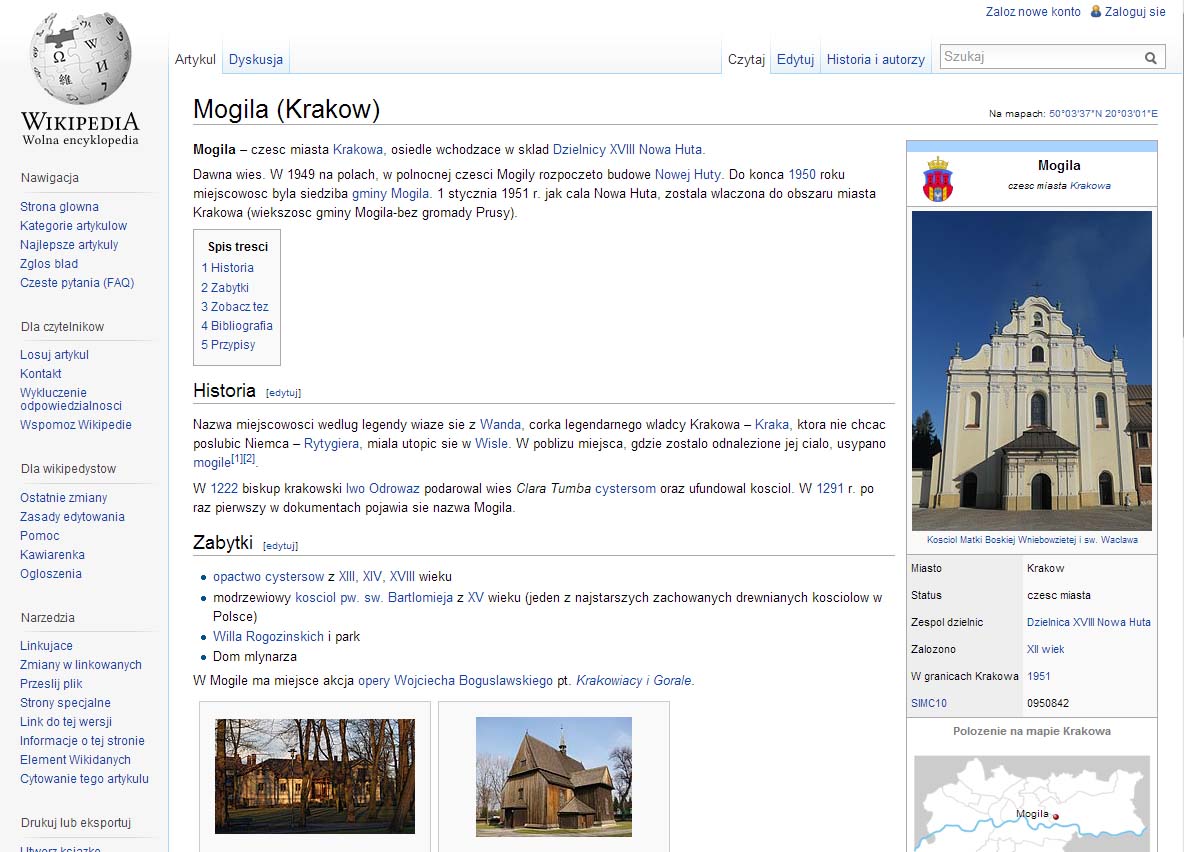Open the Wykluczenie odpowiedzialnosci link
The height and width of the screenshot is (852, 1184).
point(71,399)
